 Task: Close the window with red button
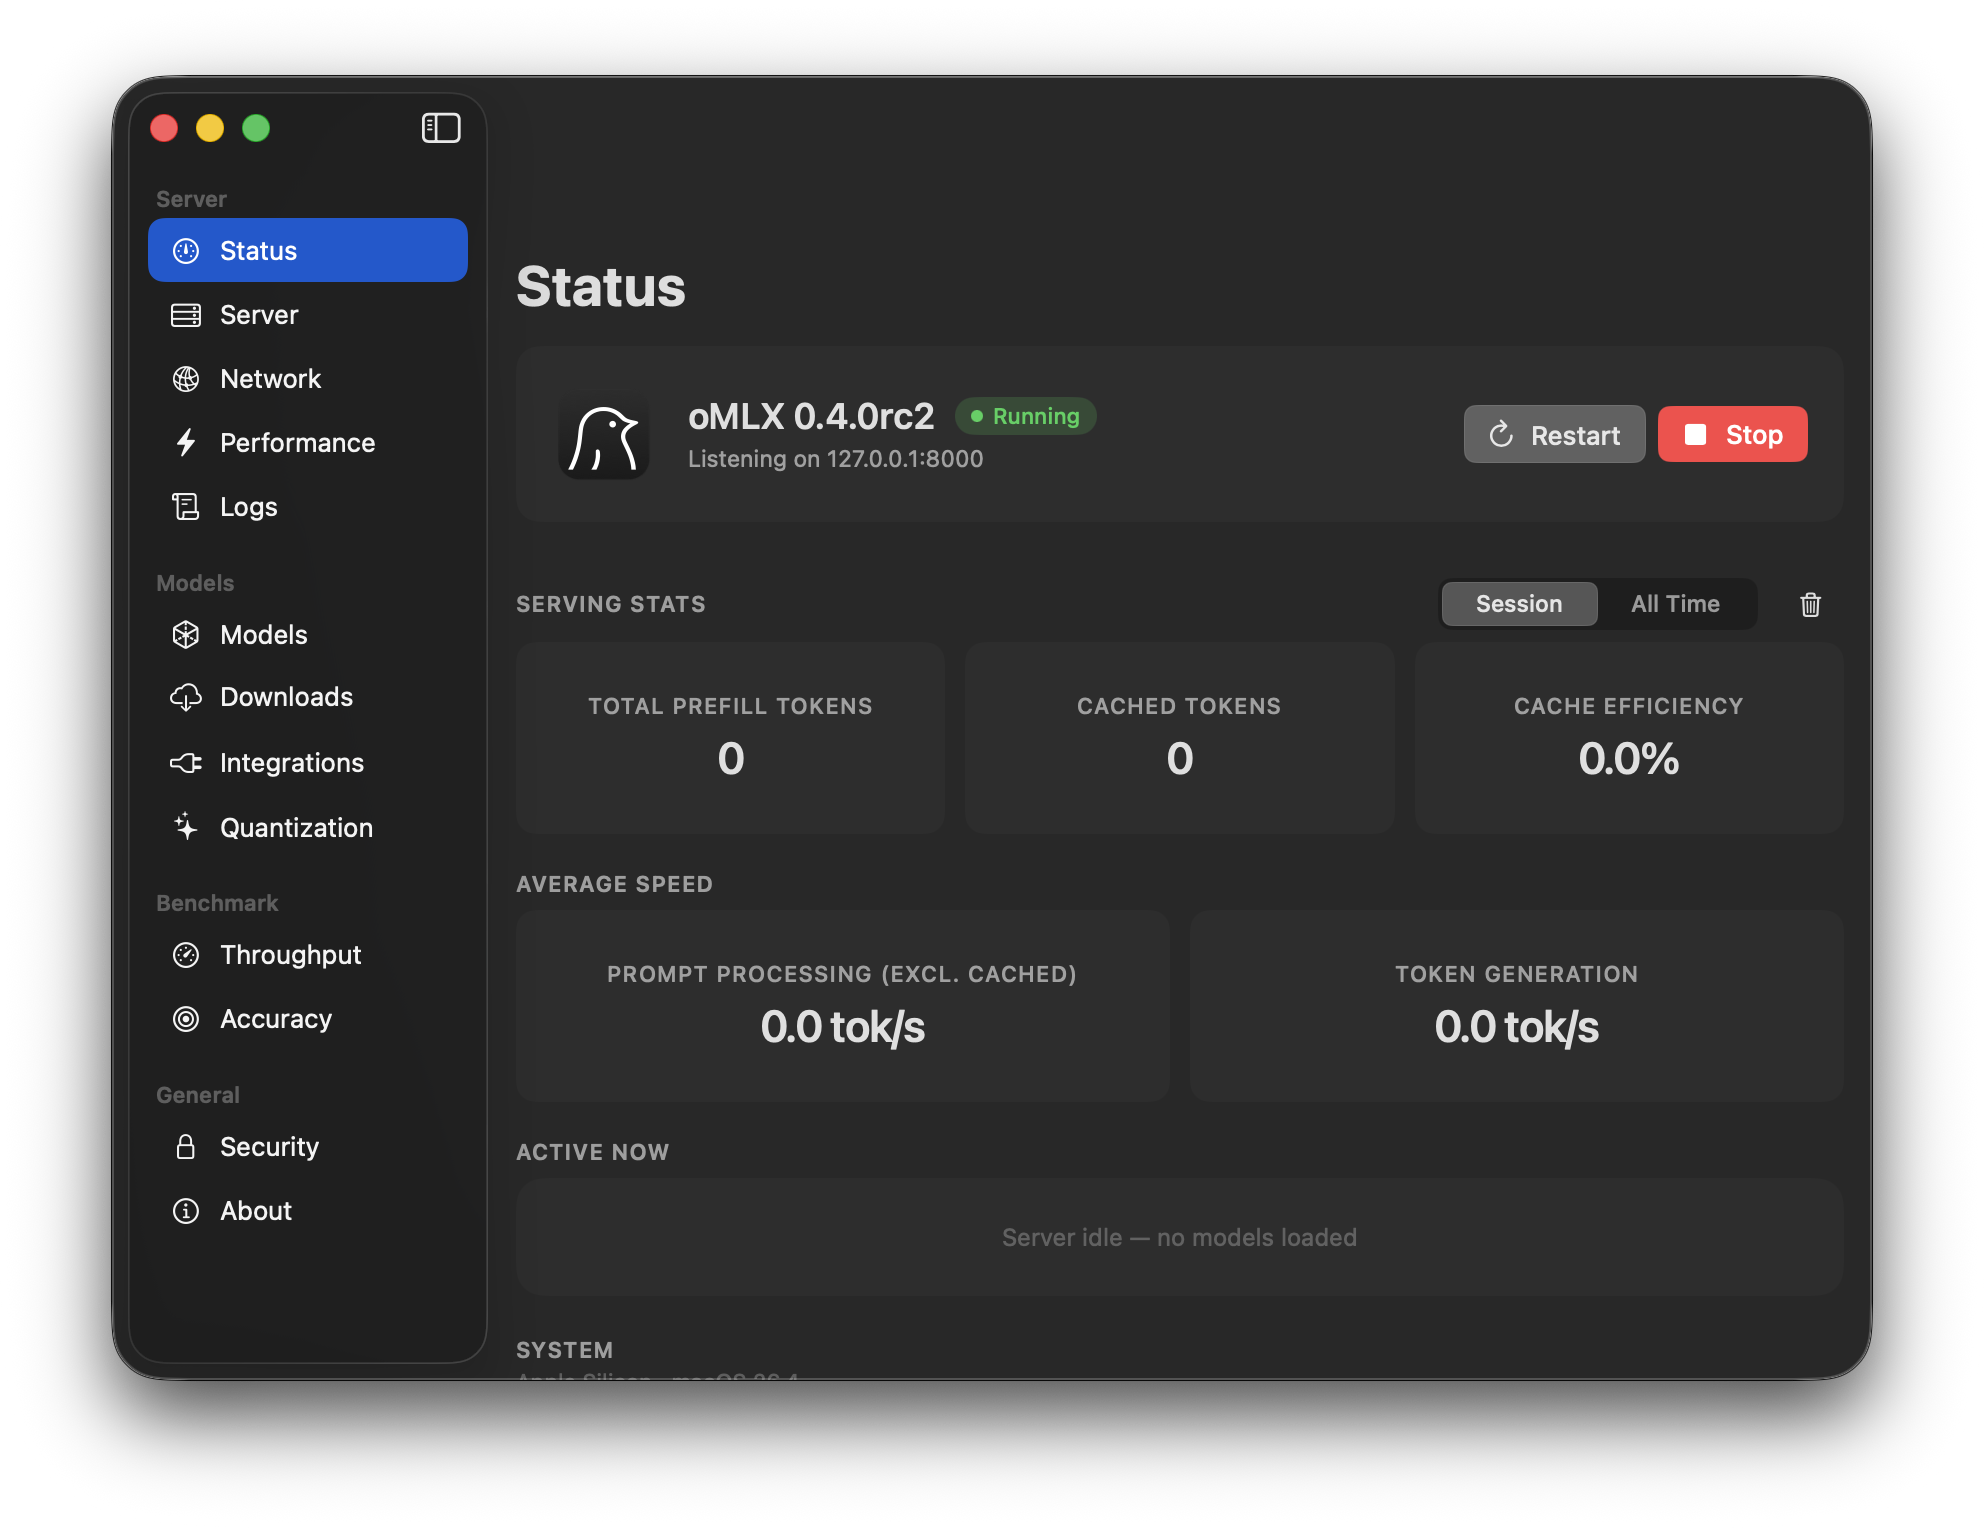164,128
